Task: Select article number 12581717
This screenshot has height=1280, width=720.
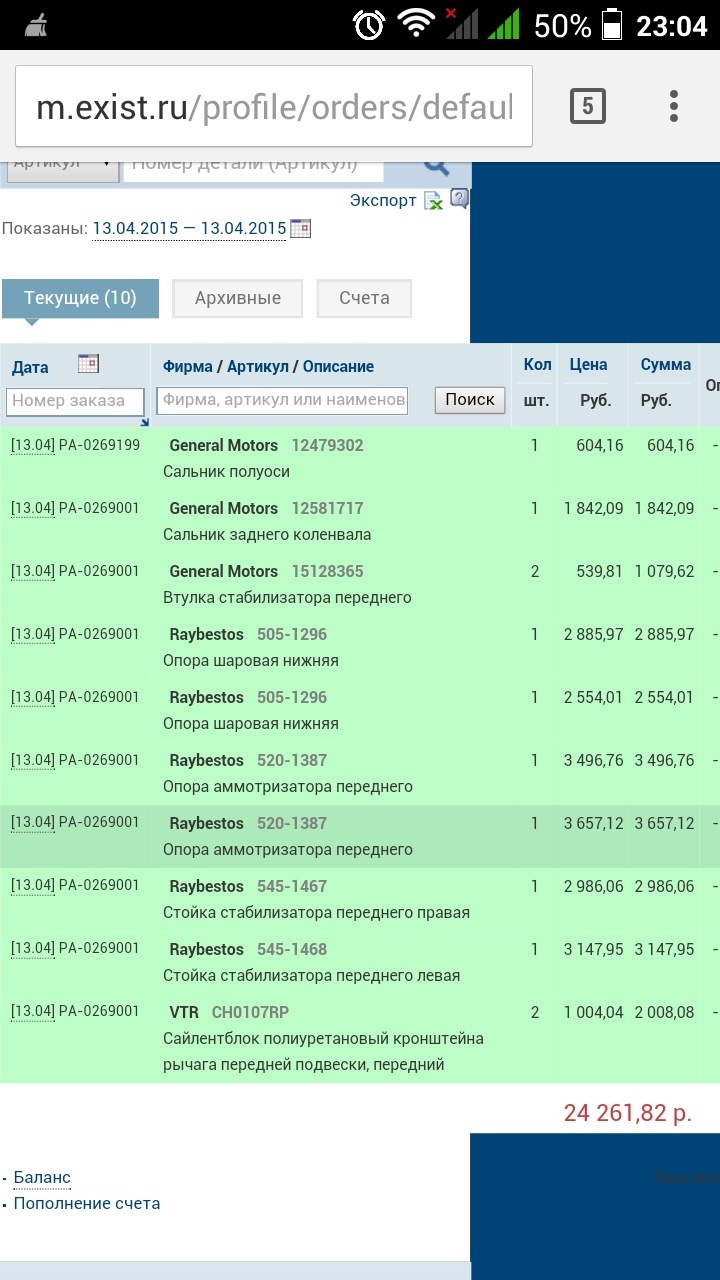Action: (328, 508)
